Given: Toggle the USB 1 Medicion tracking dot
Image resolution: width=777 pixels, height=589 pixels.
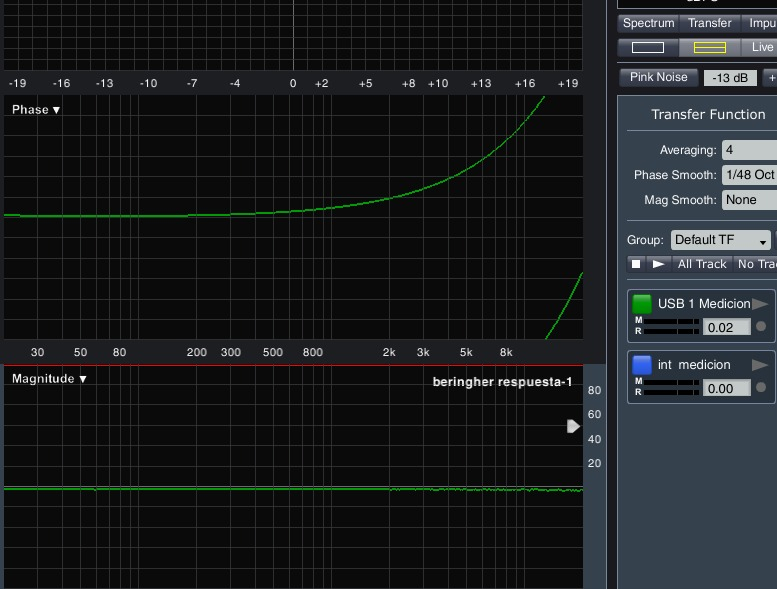Looking at the screenshot, I should point(761,326).
